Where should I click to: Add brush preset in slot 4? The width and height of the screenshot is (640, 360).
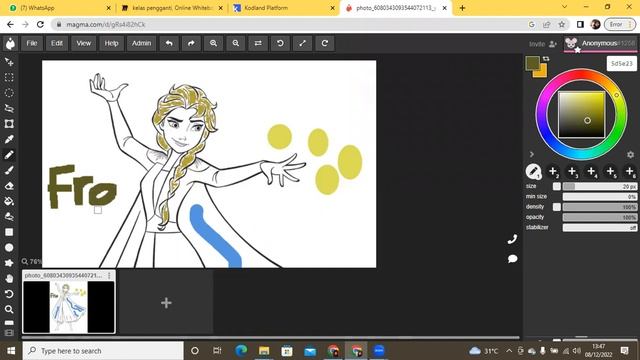pos(591,171)
